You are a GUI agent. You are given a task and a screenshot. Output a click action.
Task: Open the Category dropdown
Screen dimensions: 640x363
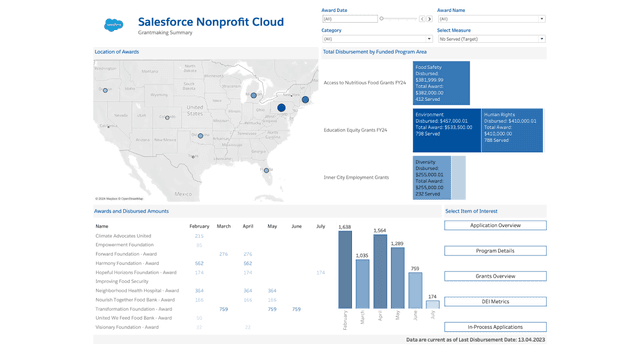click(377, 39)
